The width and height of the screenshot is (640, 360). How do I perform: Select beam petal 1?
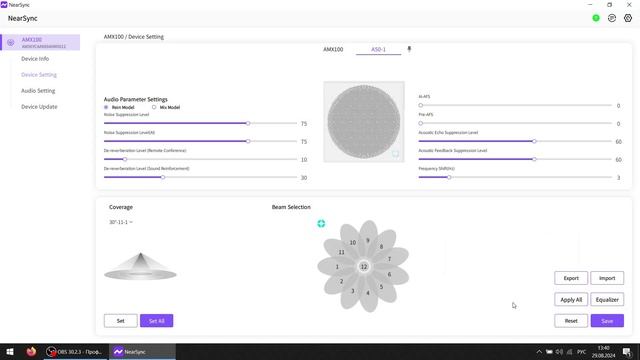pyautogui.click(x=337, y=267)
